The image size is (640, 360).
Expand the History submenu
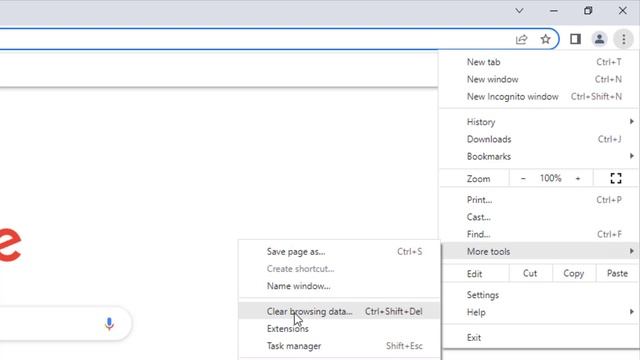539,122
